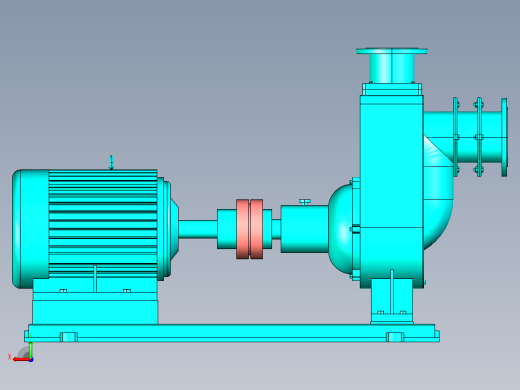Select the pump support foot bracket
This screenshot has width=520, height=390.
pyautogui.click(x=392, y=301)
